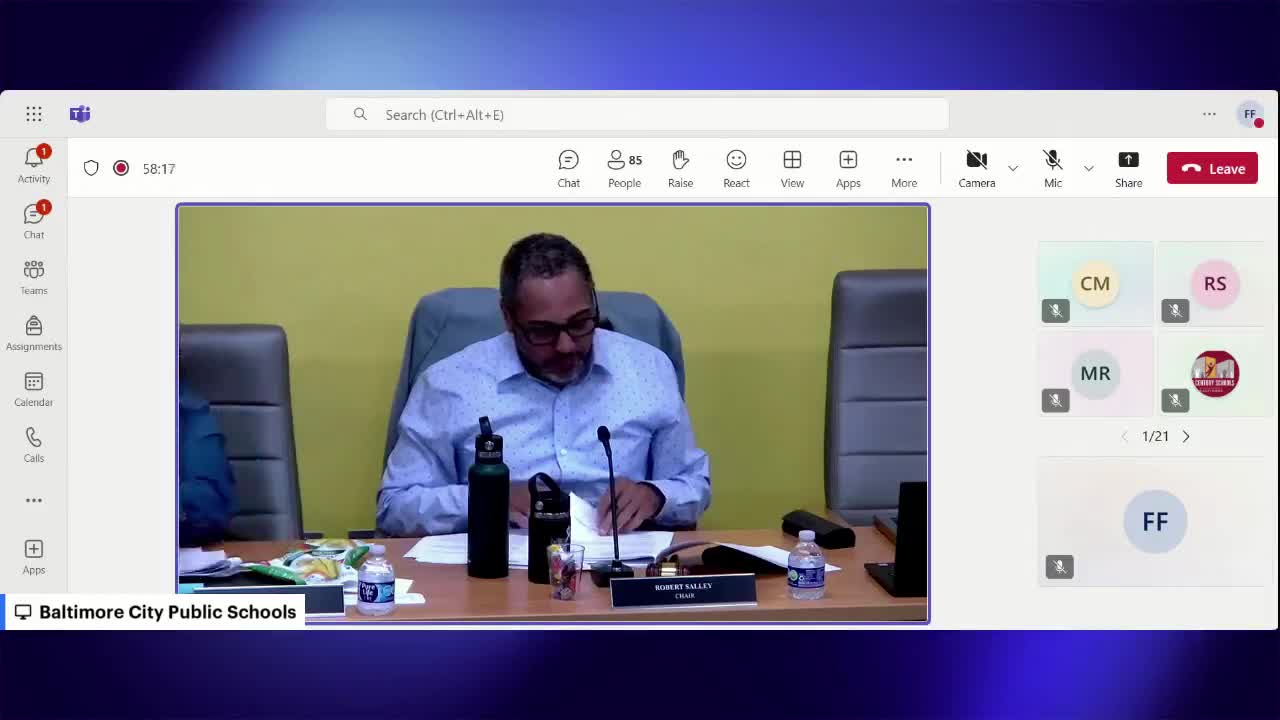Viewport: 1280px width, 720px height.
Task: Open the Calendar view
Action: tap(34, 388)
